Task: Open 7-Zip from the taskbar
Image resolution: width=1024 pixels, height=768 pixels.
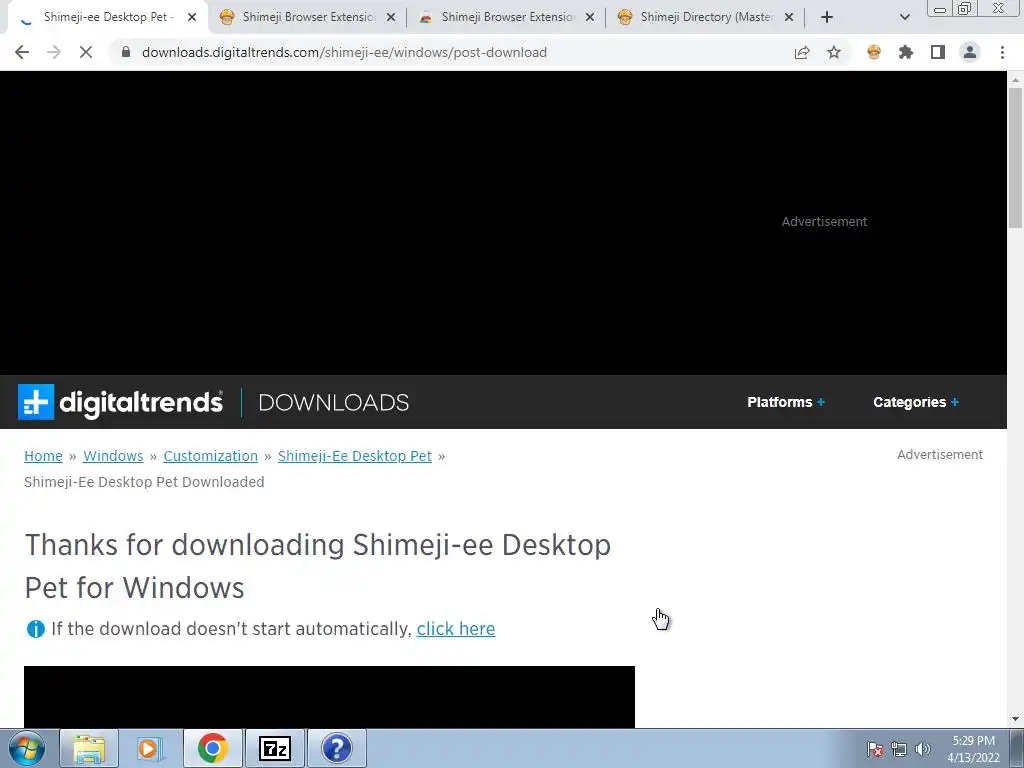Action: coord(274,748)
